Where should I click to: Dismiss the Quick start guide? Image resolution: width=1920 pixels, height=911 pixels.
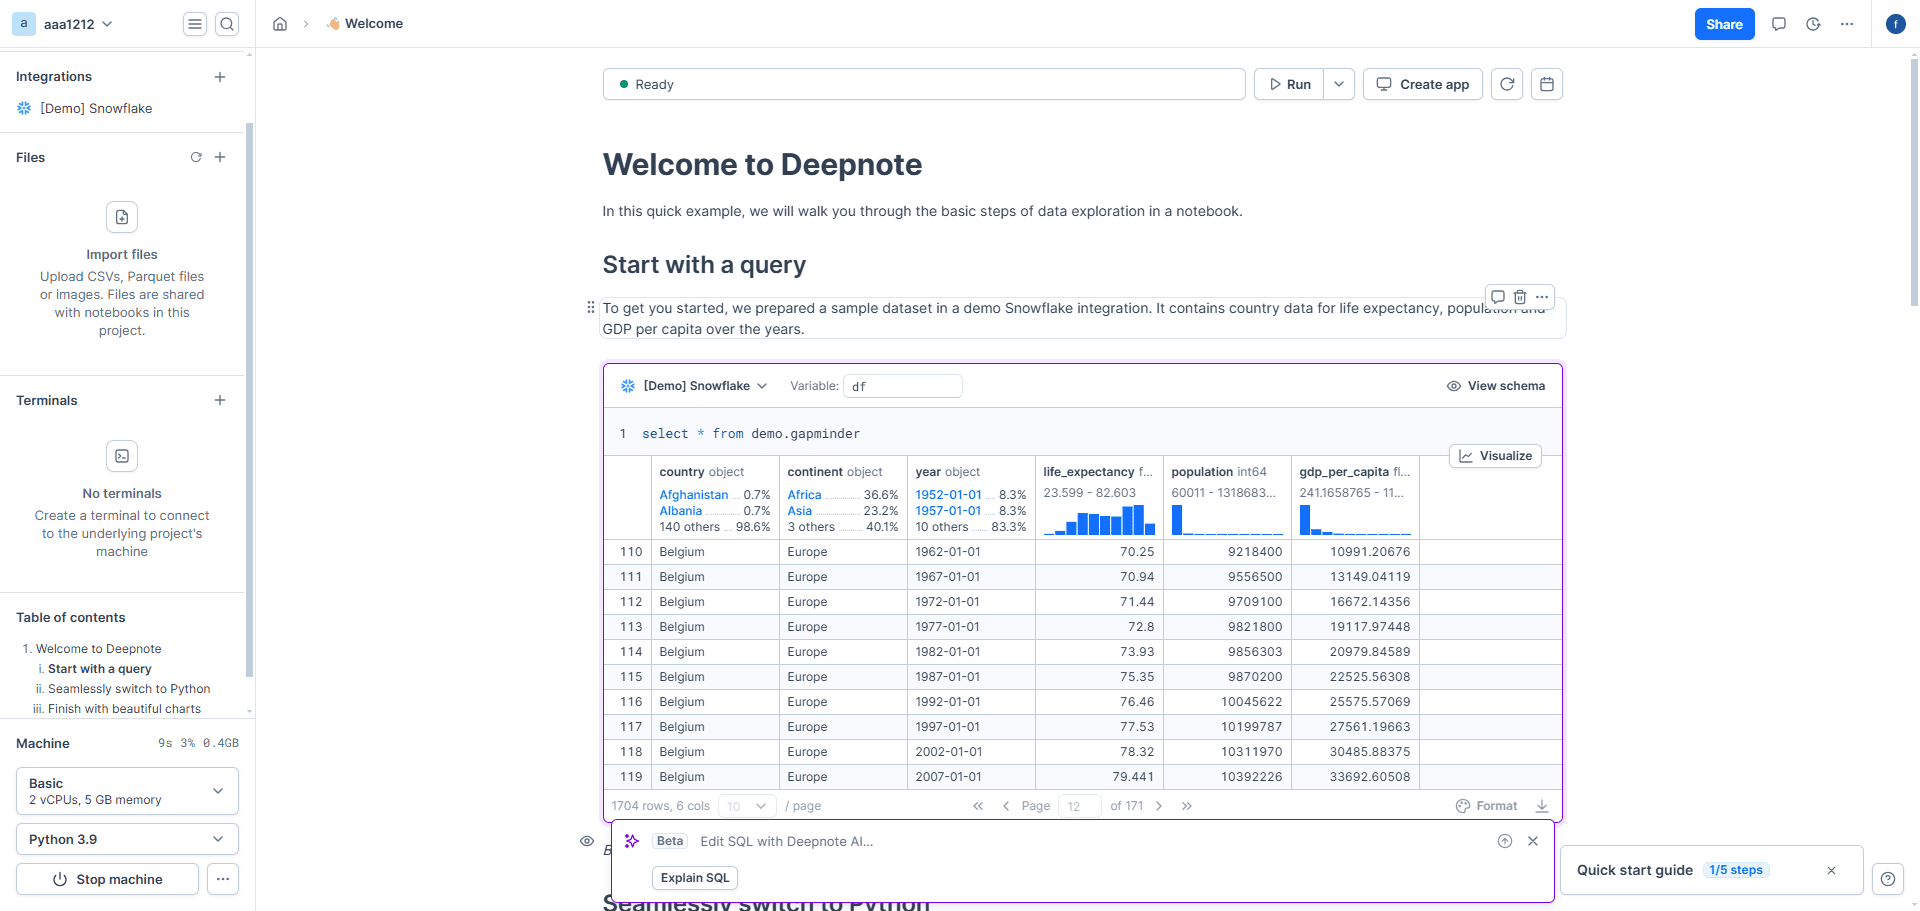1832,870
